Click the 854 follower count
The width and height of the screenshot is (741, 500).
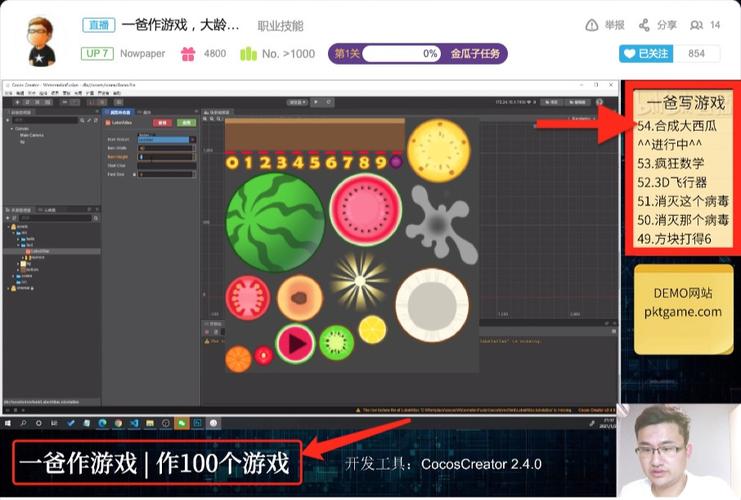[697, 54]
